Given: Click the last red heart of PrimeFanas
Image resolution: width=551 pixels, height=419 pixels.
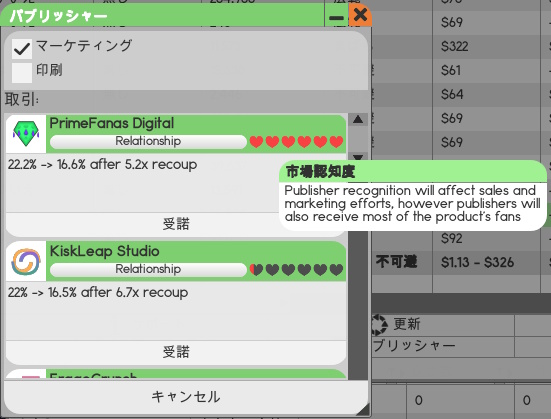Looking at the screenshot, I should [x=336, y=142].
